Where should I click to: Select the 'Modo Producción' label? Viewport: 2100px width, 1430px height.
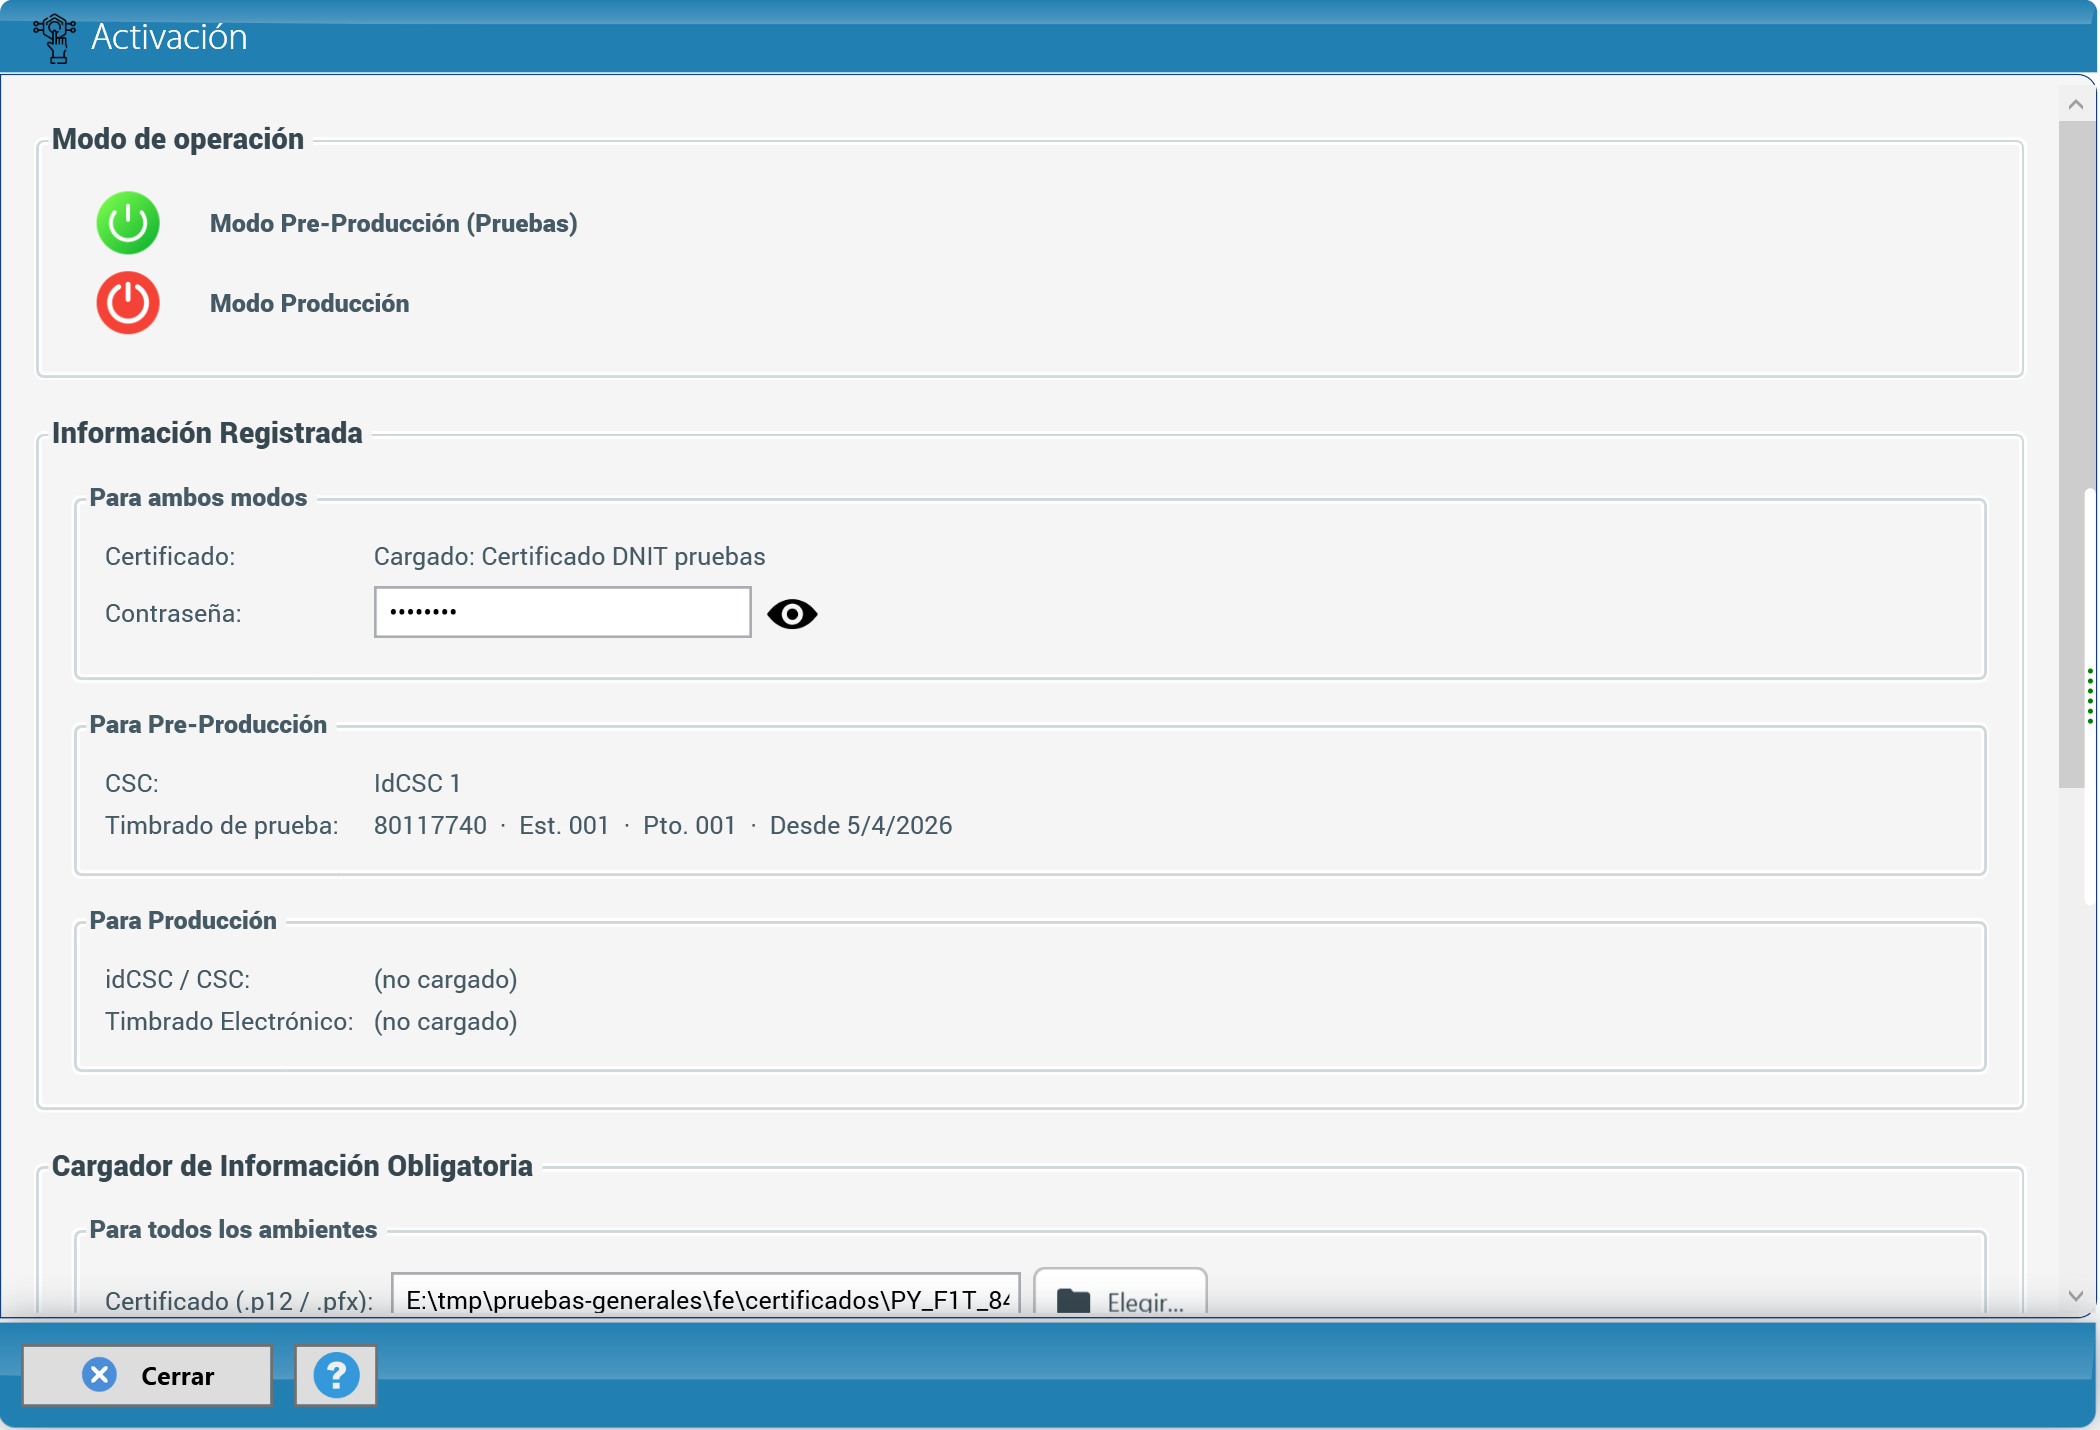(309, 303)
